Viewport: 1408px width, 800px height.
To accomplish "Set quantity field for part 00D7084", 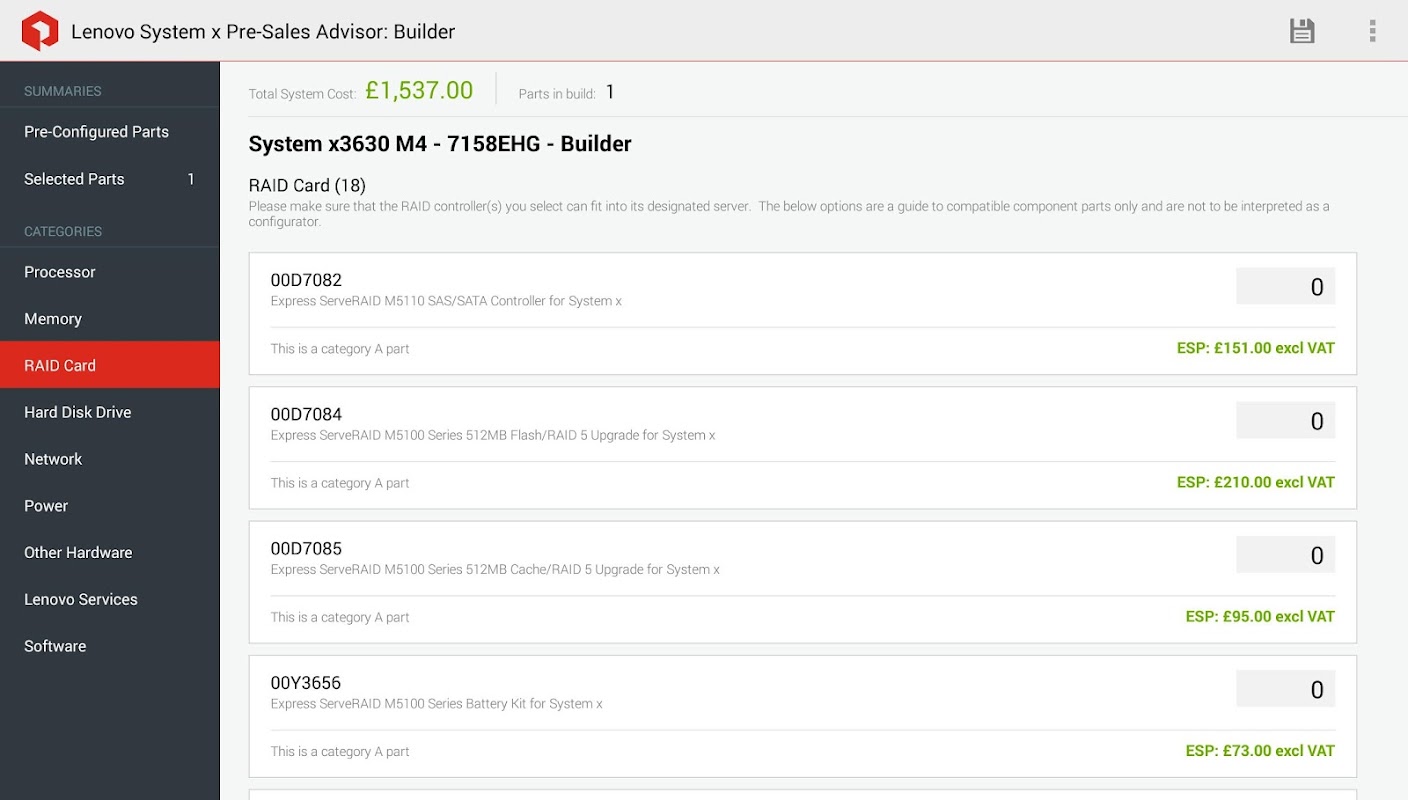I will click(x=1286, y=421).
